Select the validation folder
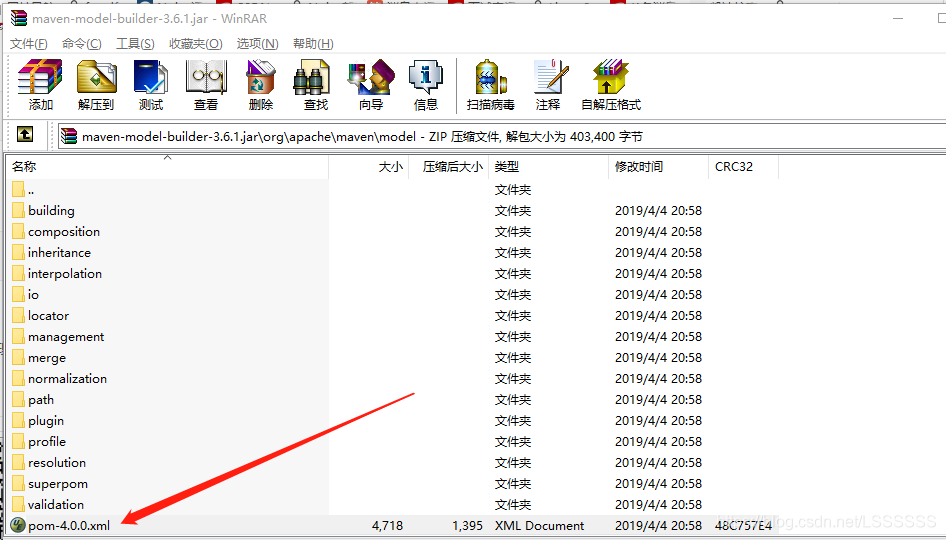The image size is (946, 540). (56, 504)
